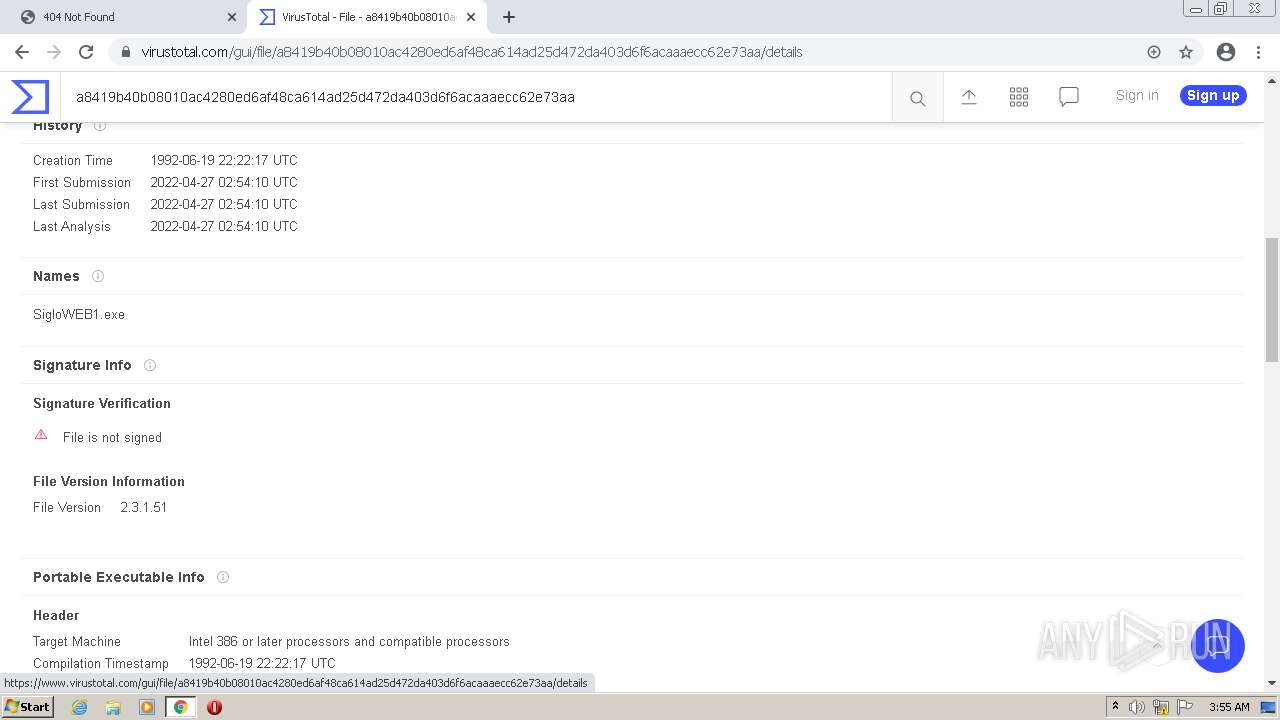
Task: Click the network tray icon
Action: point(1161,707)
